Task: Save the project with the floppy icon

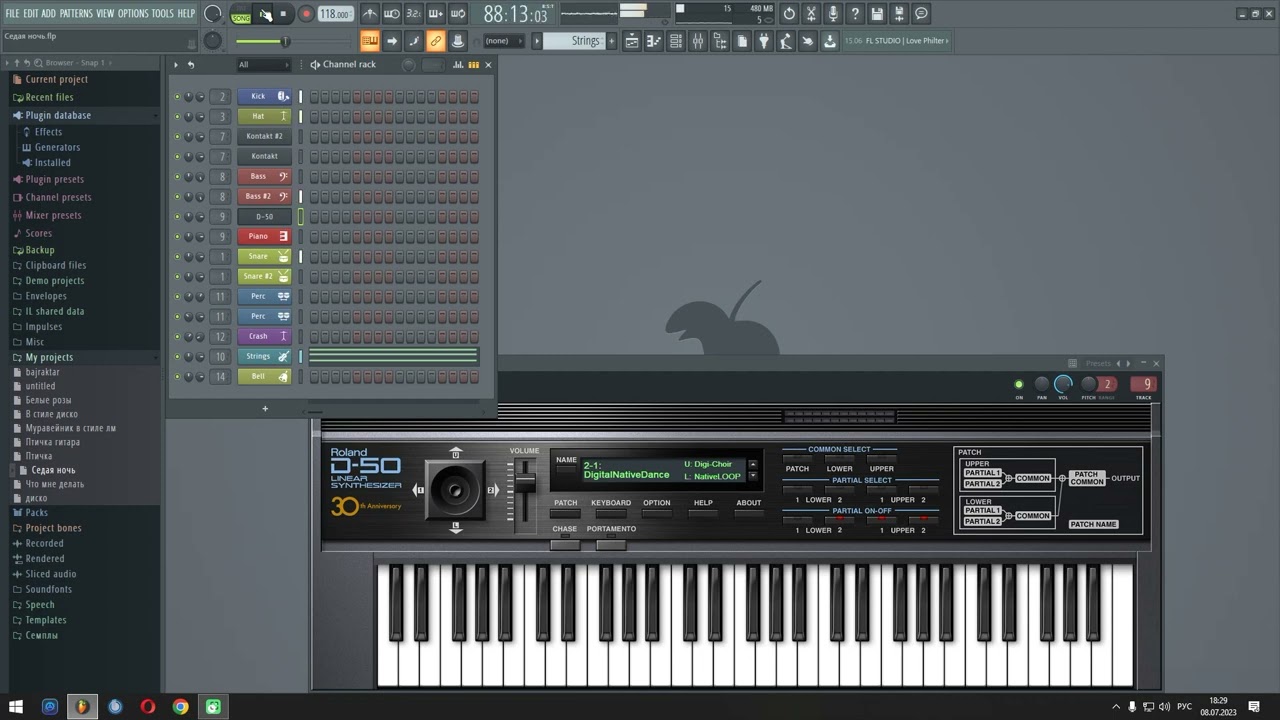Action: coord(877,14)
